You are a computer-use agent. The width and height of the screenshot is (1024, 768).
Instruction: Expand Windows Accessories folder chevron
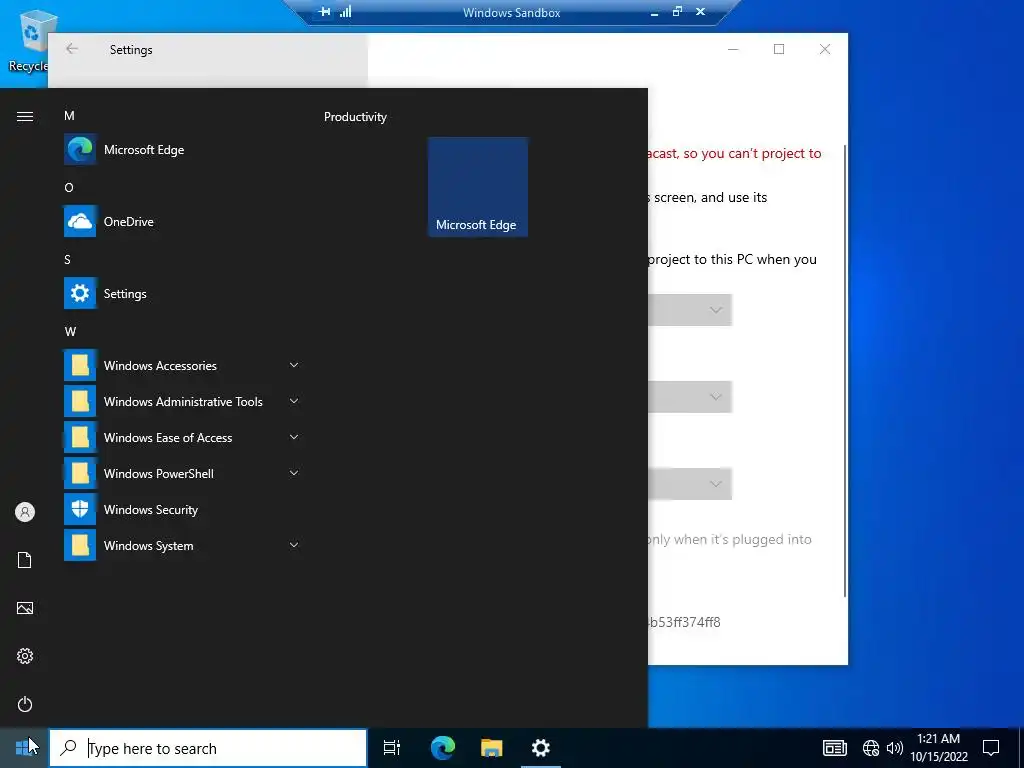[x=294, y=365]
